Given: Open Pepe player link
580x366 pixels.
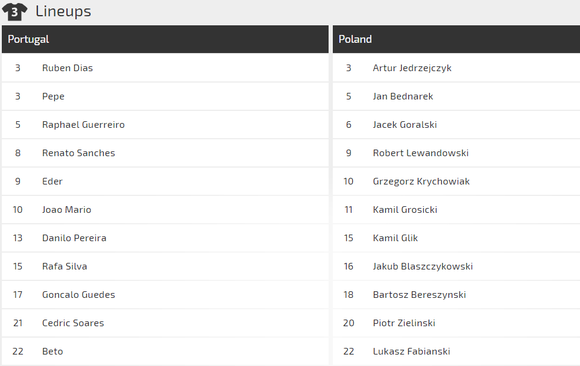Looking at the screenshot, I should 53,97.
